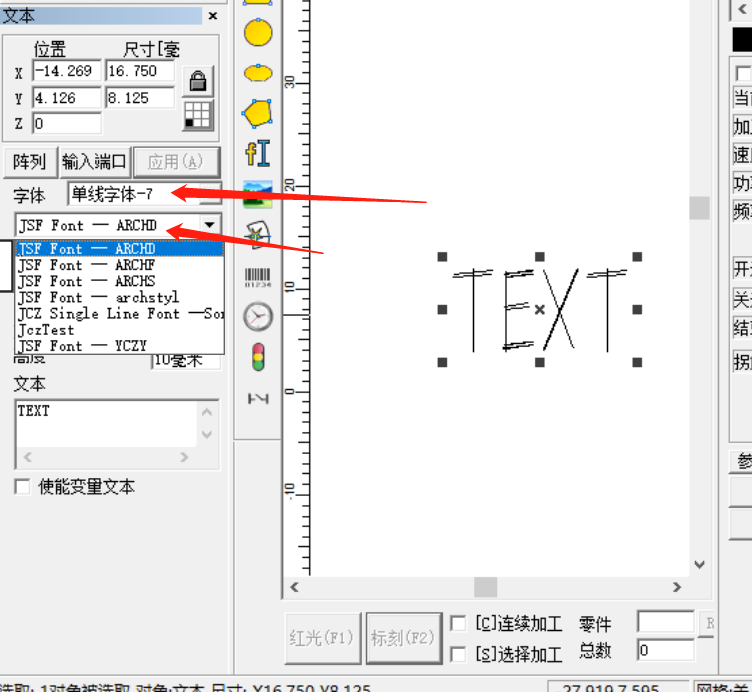Click the 总数 total field
This screenshot has width=752, height=692.
665,650
